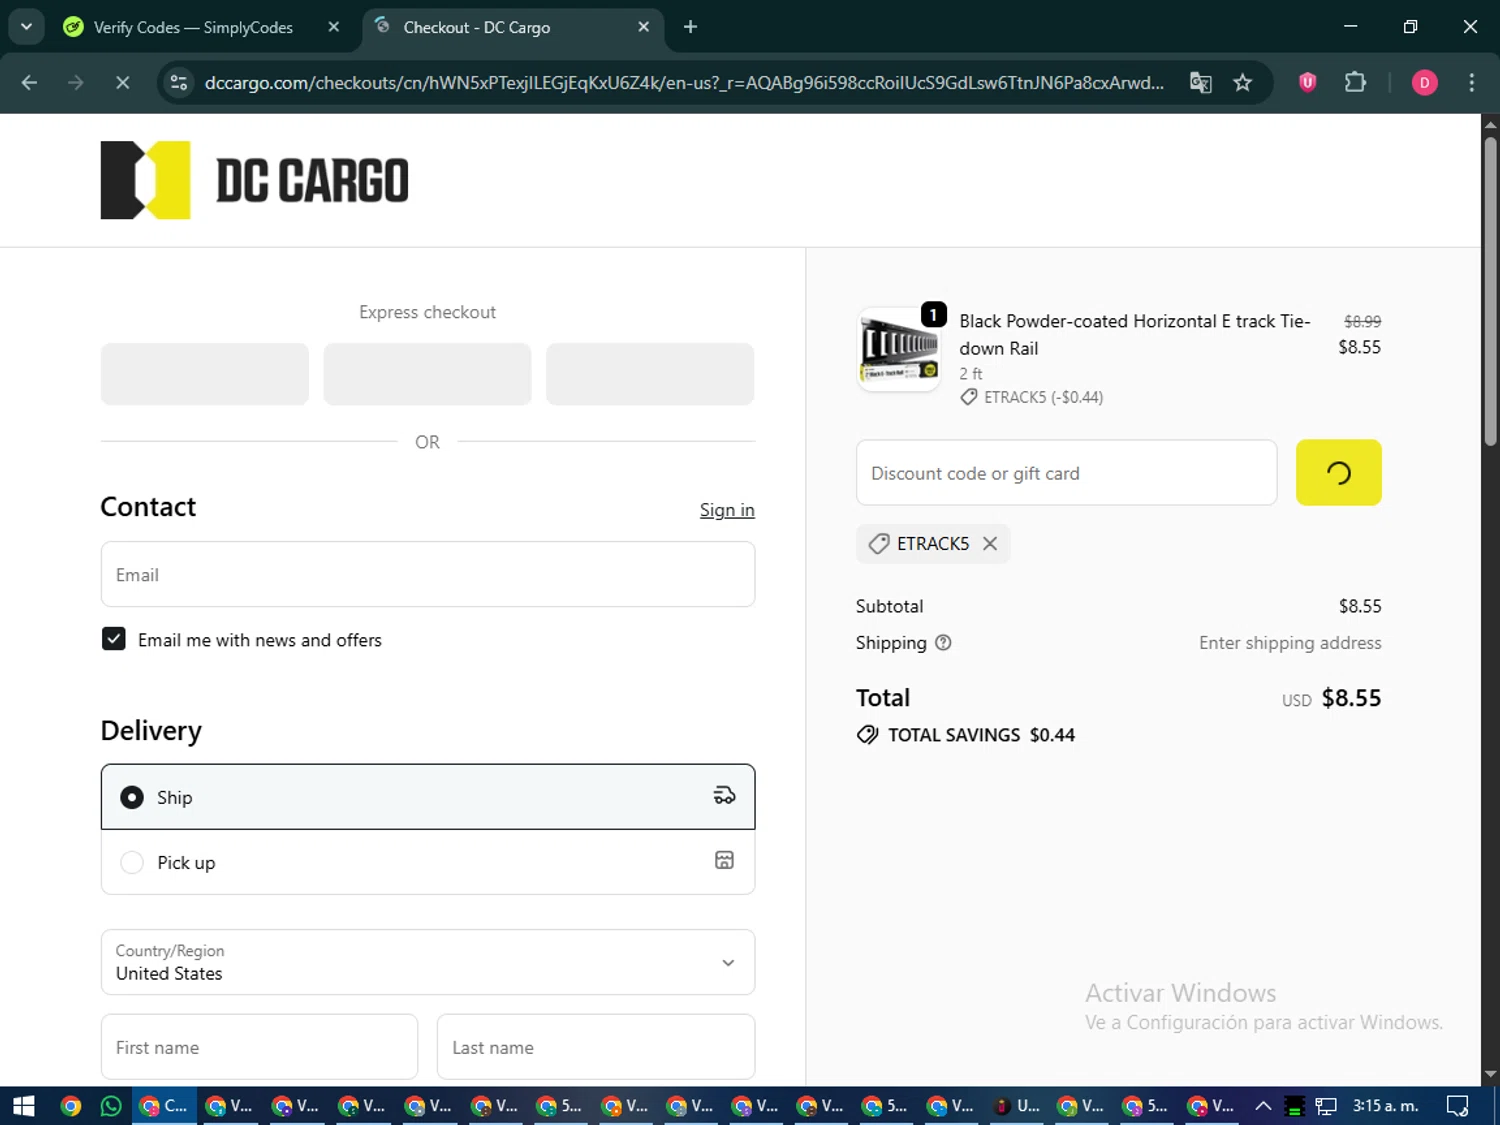Click the E track rail product thumbnail

click(x=899, y=349)
